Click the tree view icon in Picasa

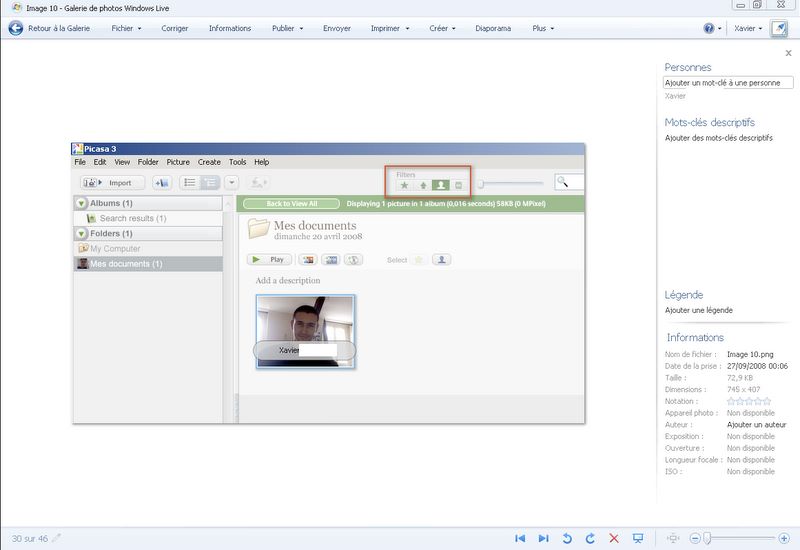(x=210, y=183)
